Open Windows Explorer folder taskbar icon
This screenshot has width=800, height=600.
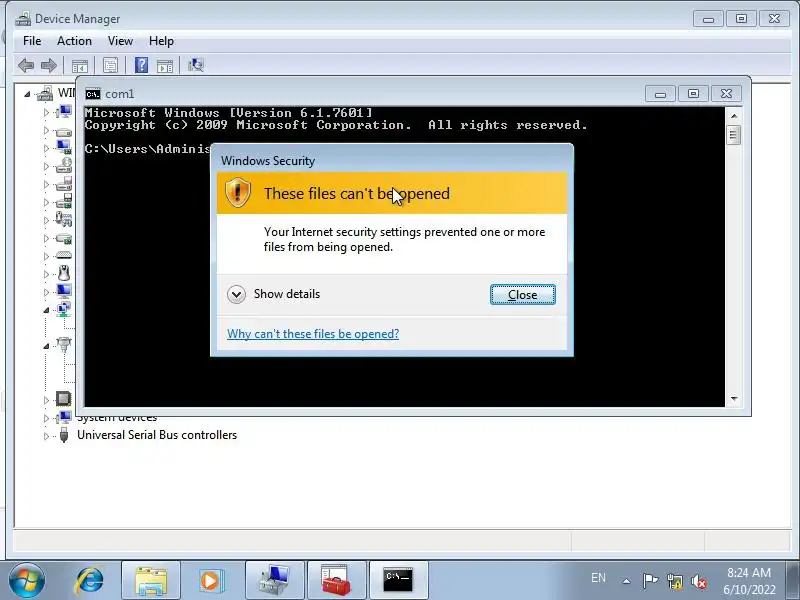tap(151, 581)
